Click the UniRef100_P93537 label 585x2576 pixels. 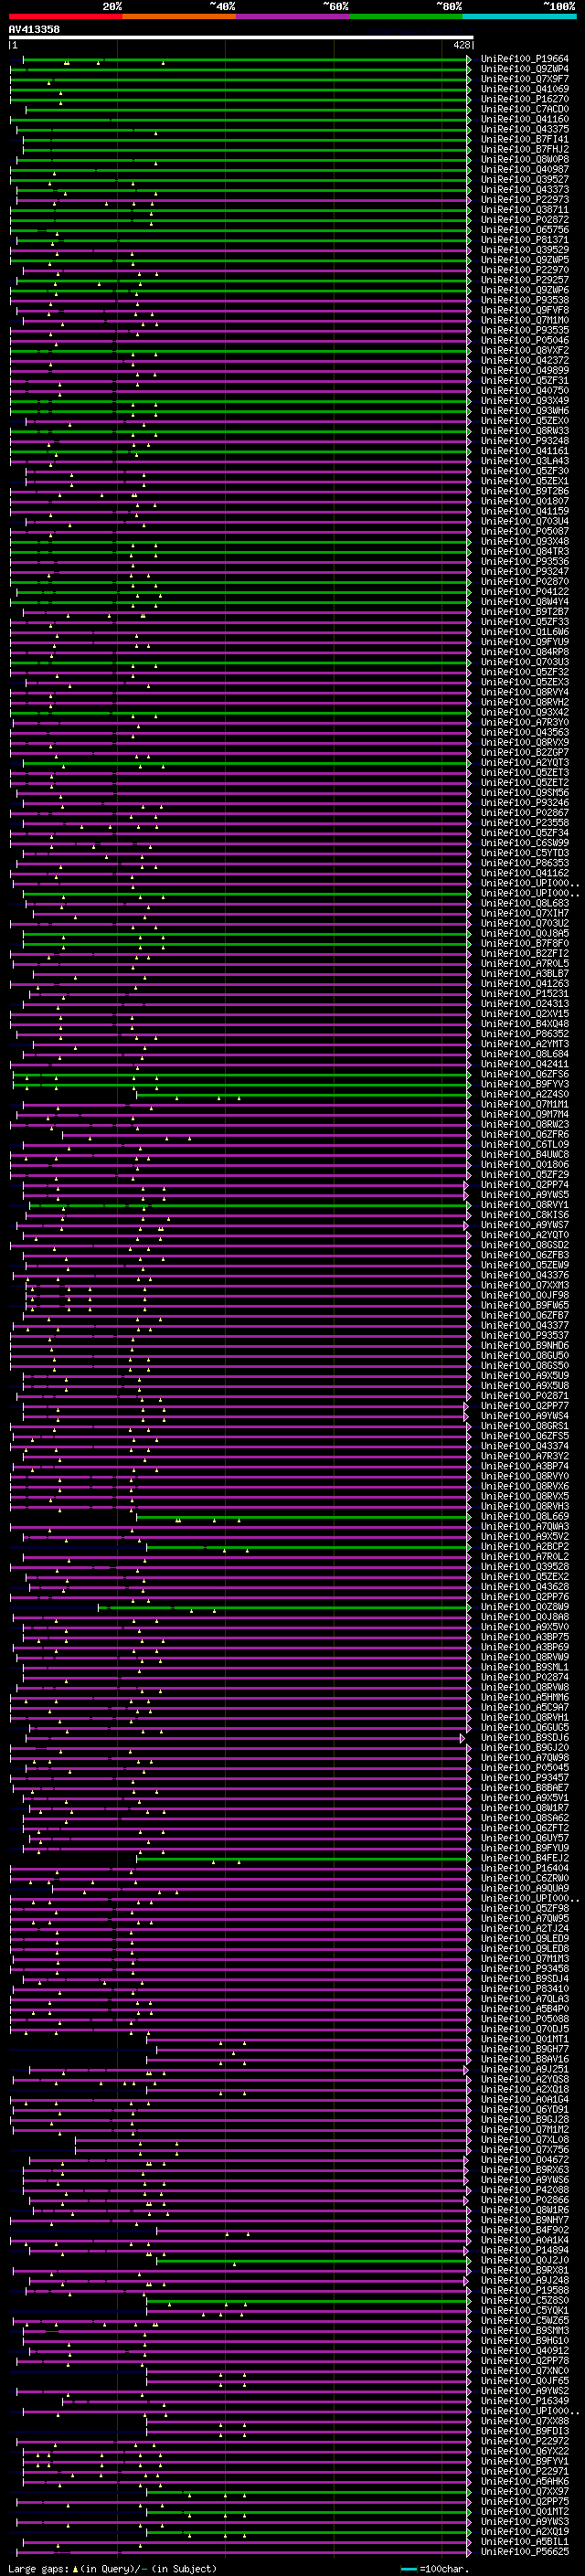524,1335
